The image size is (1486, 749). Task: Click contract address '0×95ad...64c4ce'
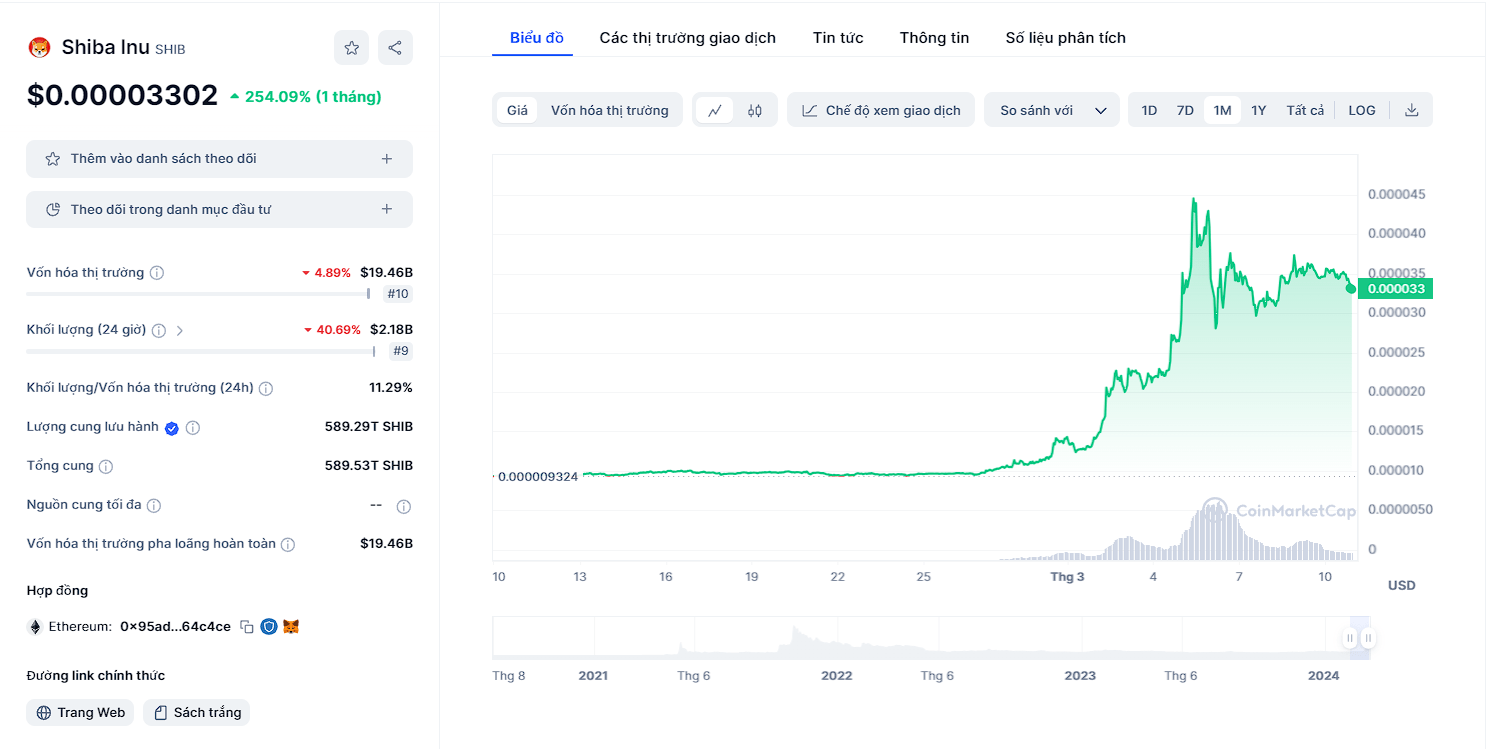click(x=175, y=627)
